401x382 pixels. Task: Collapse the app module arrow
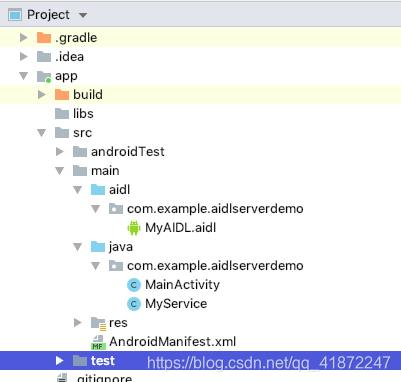(x=23, y=76)
